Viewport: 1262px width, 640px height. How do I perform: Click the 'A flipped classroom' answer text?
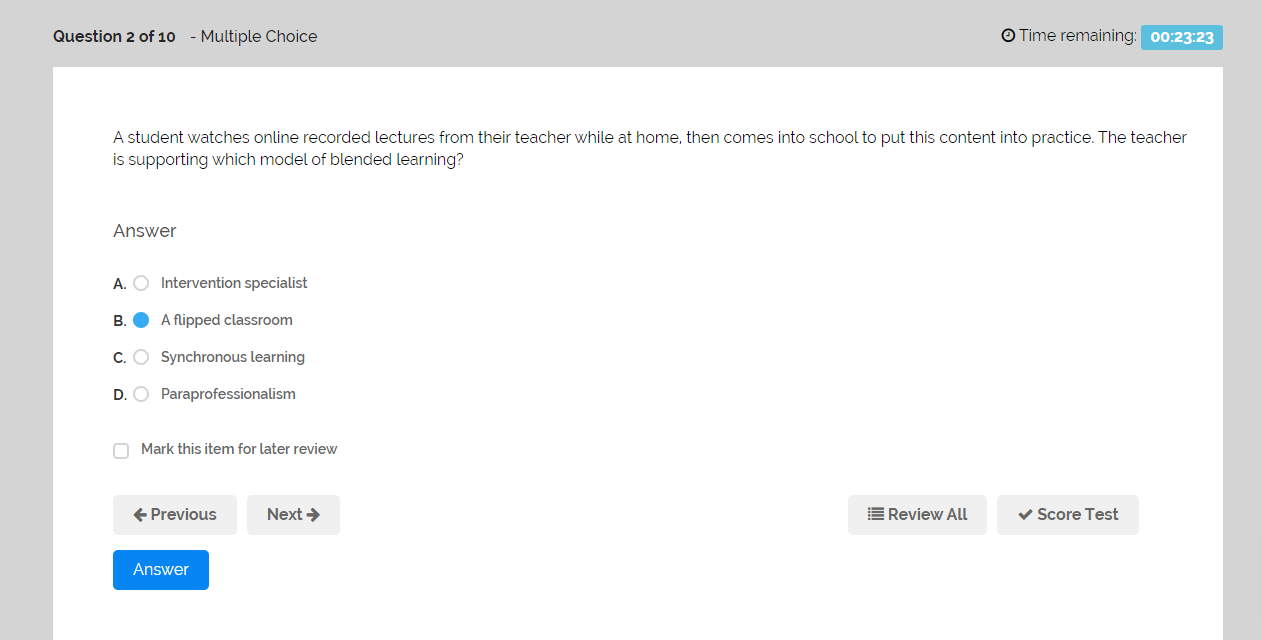[x=227, y=320]
